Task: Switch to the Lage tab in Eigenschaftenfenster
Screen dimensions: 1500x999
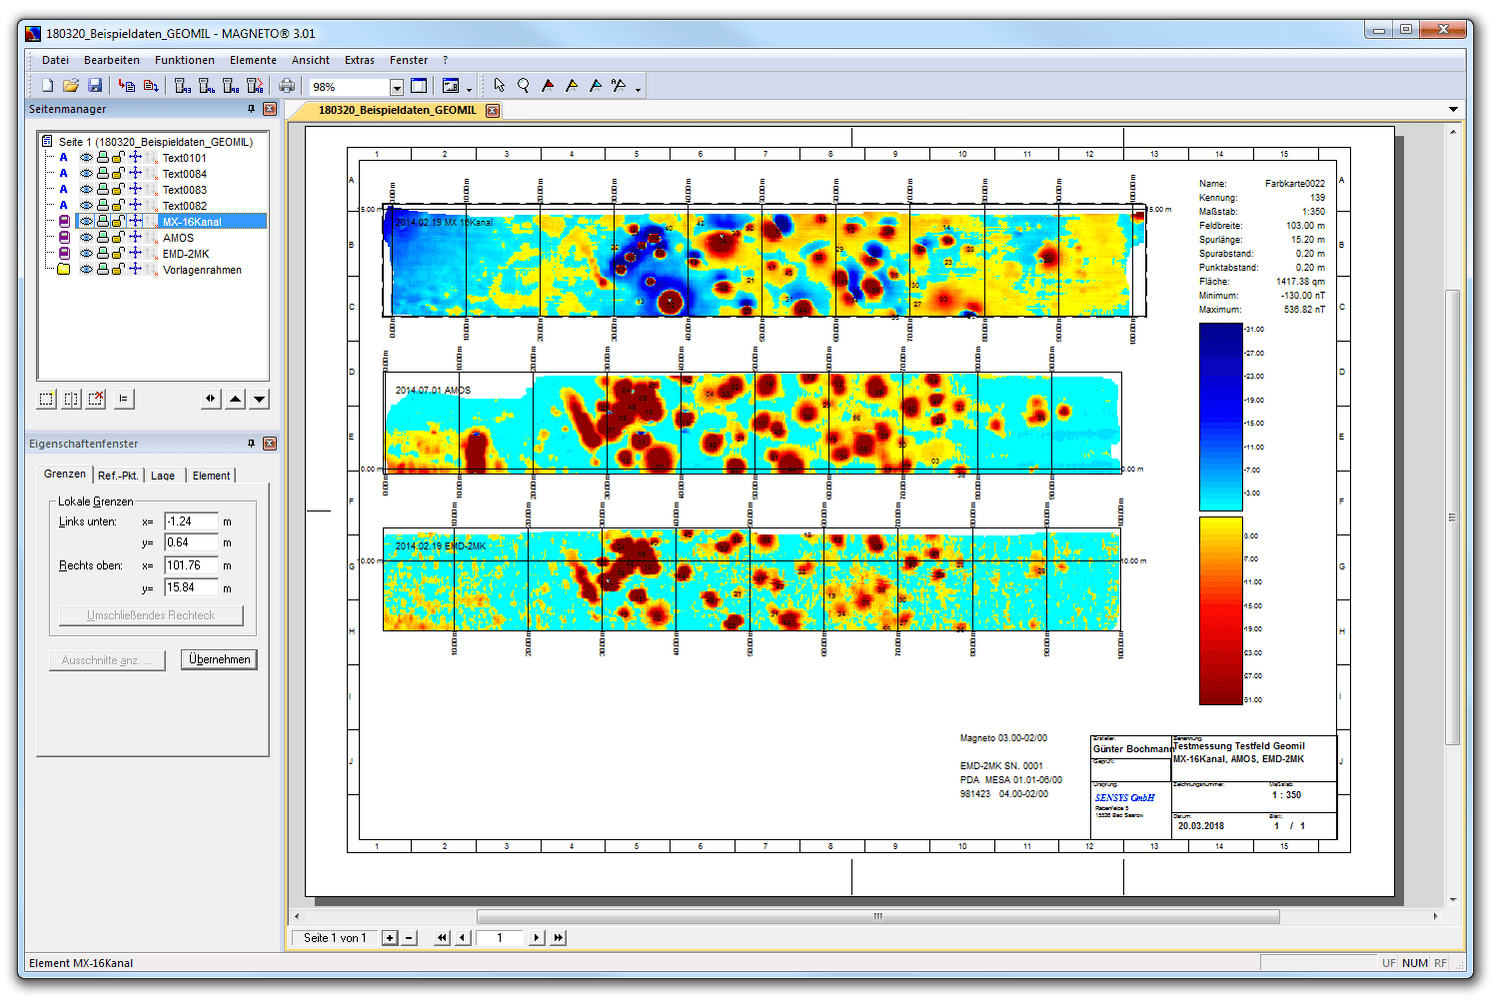Action: click(x=163, y=475)
